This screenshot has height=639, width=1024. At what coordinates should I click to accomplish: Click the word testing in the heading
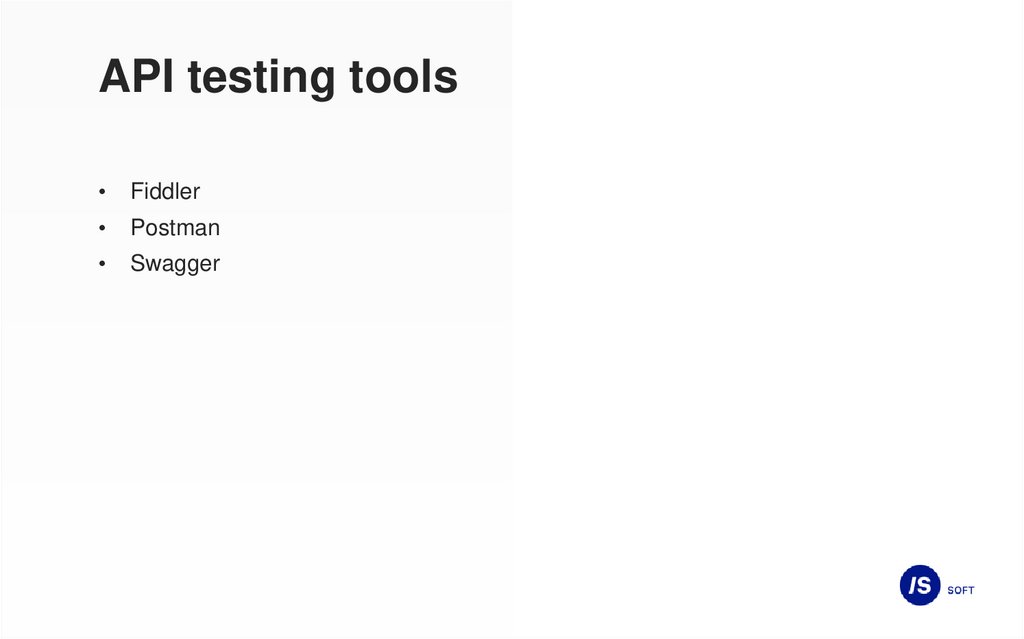[261, 78]
